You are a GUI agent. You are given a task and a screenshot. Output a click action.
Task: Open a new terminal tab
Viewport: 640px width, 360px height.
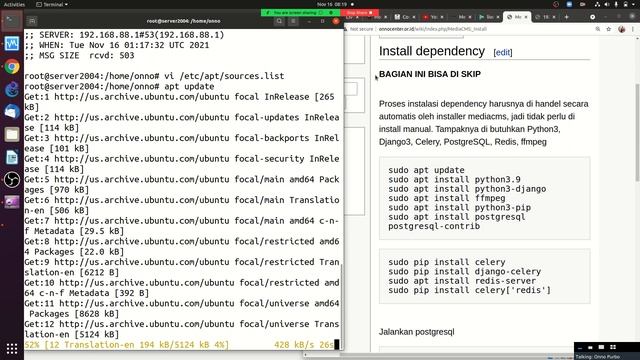coord(32,21)
